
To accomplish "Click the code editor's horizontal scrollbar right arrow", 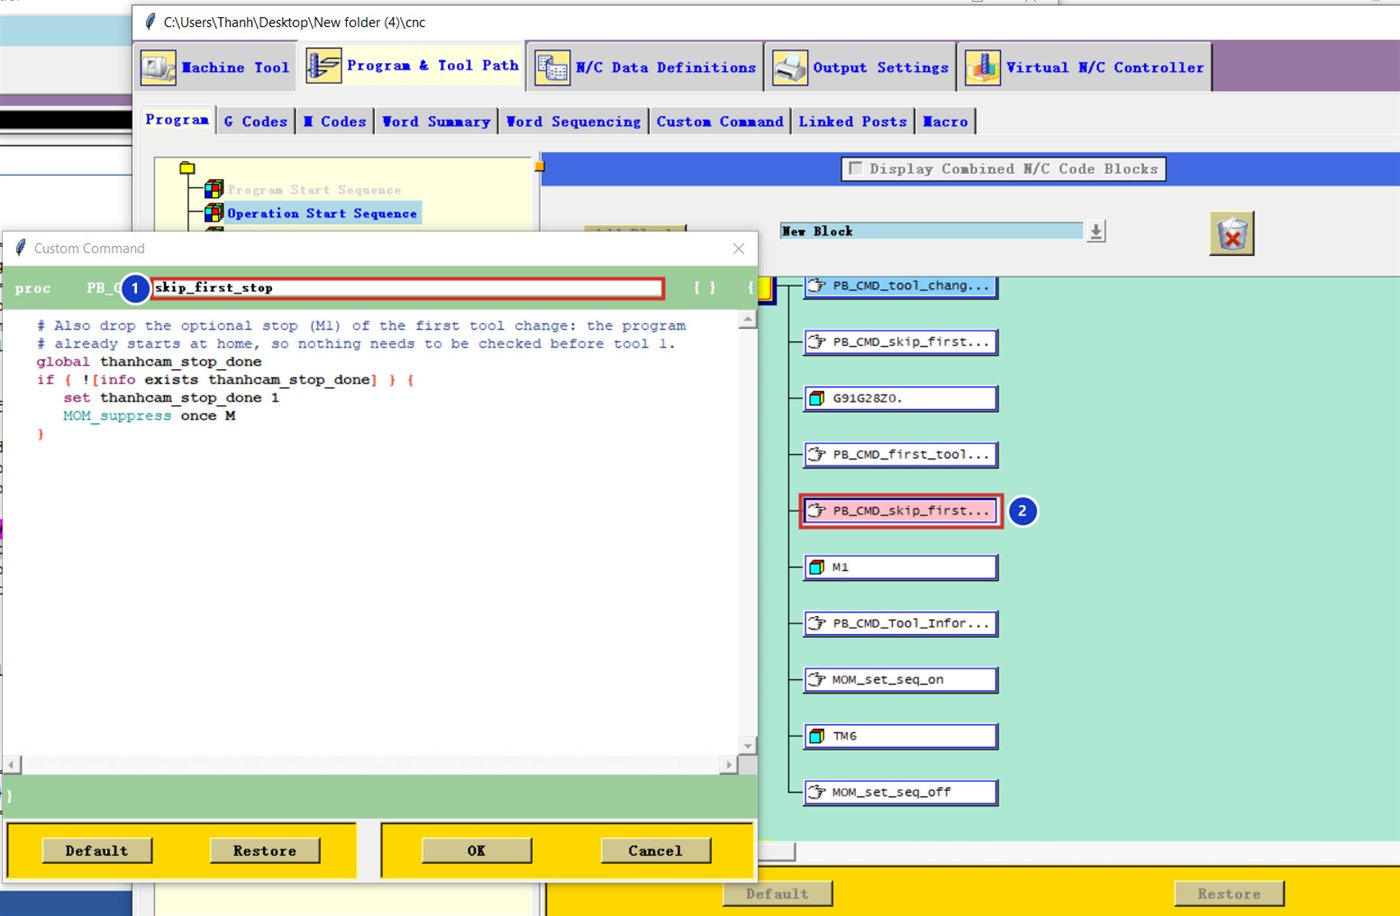I will (x=729, y=764).
